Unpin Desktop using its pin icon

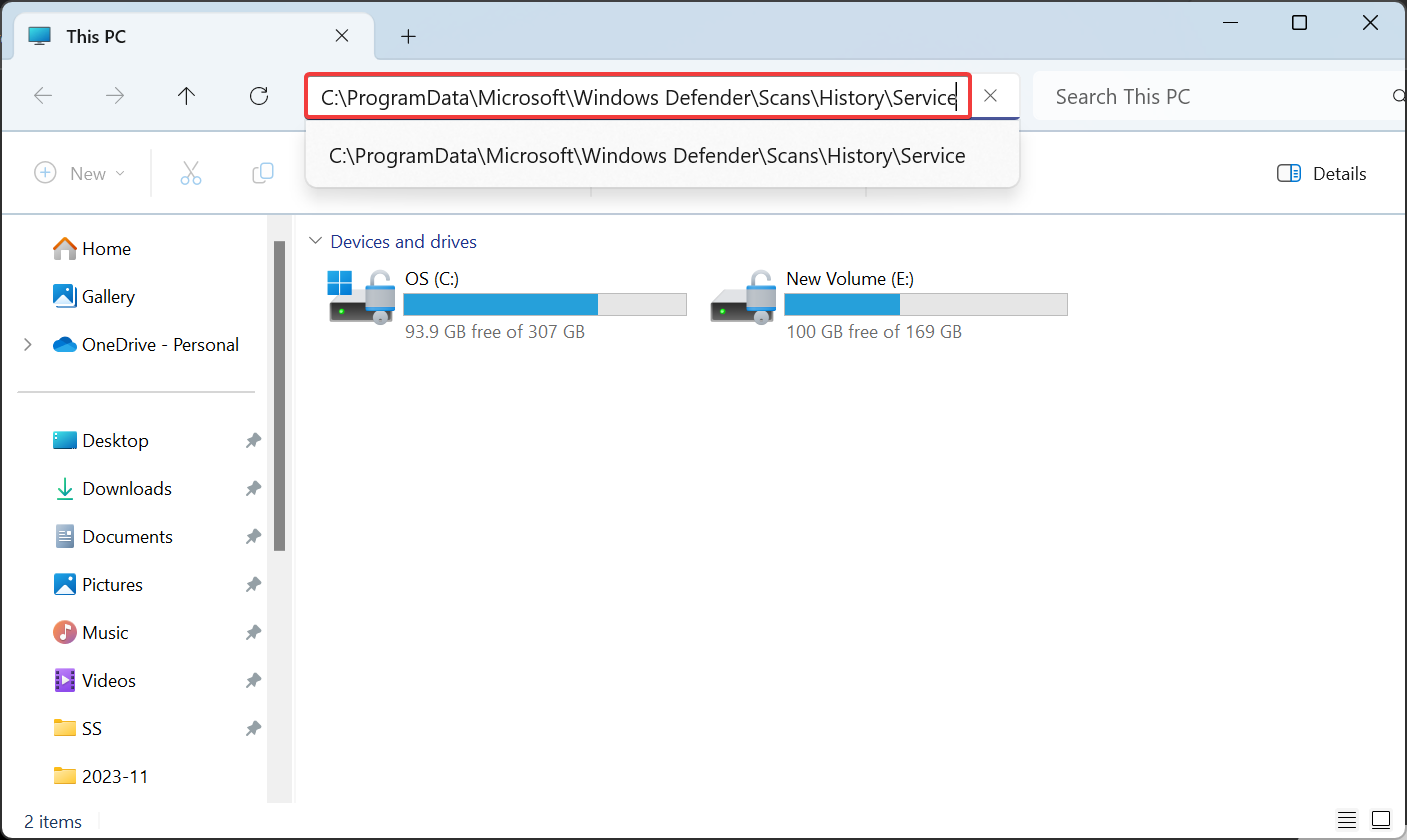[254, 440]
